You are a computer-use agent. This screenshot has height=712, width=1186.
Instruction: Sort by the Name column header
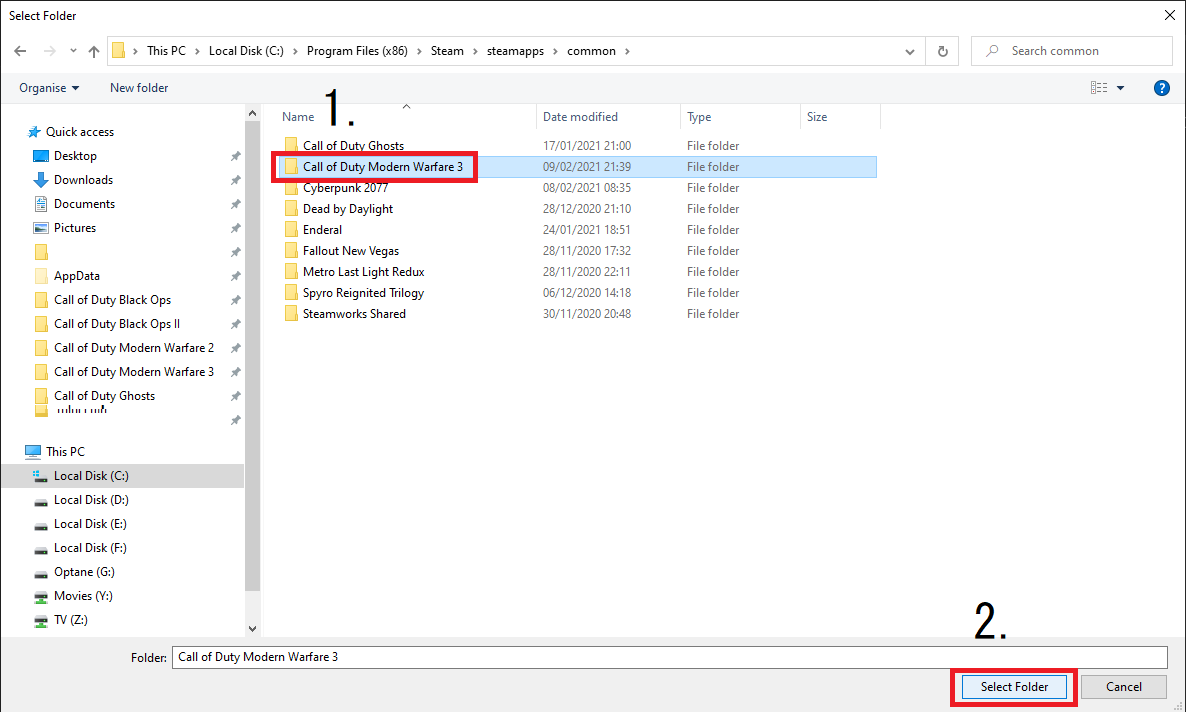[298, 117]
